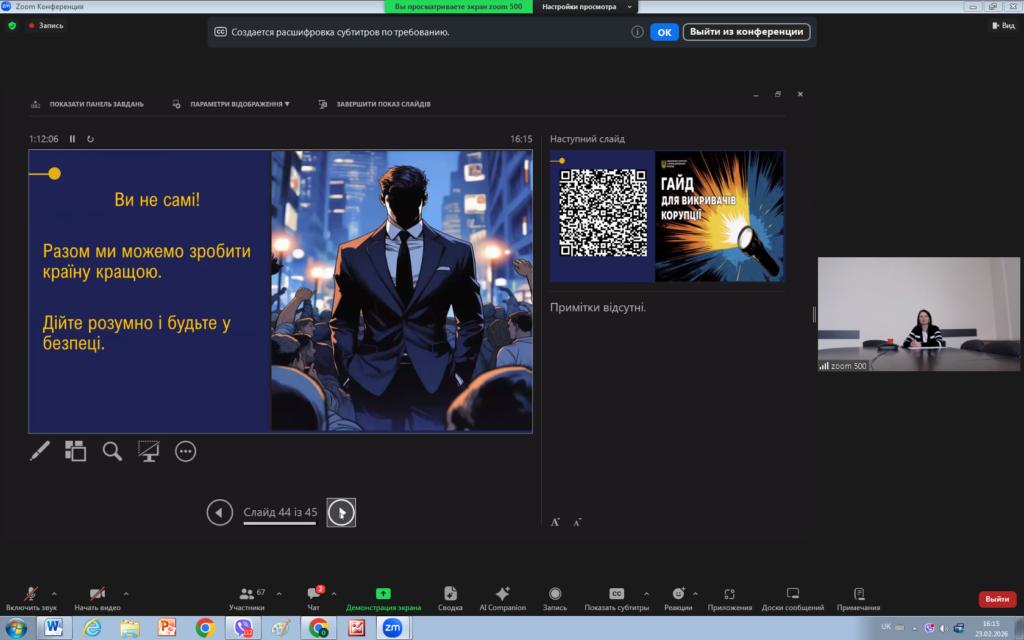Image resolution: width=1024 pixels, height=640 pixels.
Task: Click the slide progress bar under Слайд 44 із 45
Action: pyautogui.click(x=279, y=523)
